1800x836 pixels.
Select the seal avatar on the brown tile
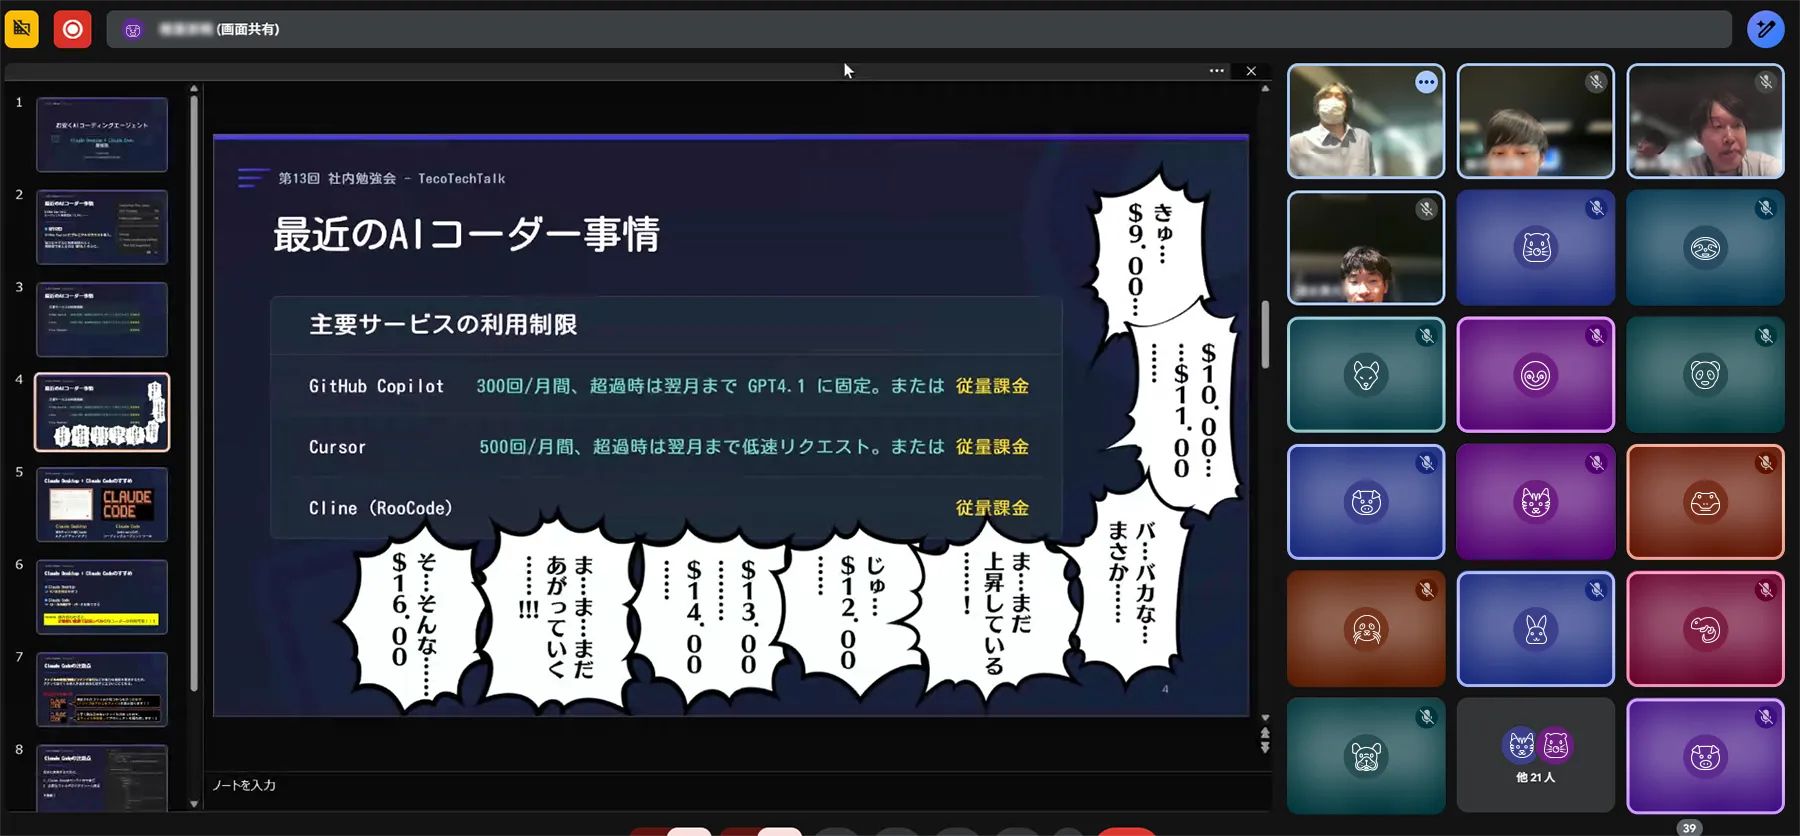[1366, 629]
